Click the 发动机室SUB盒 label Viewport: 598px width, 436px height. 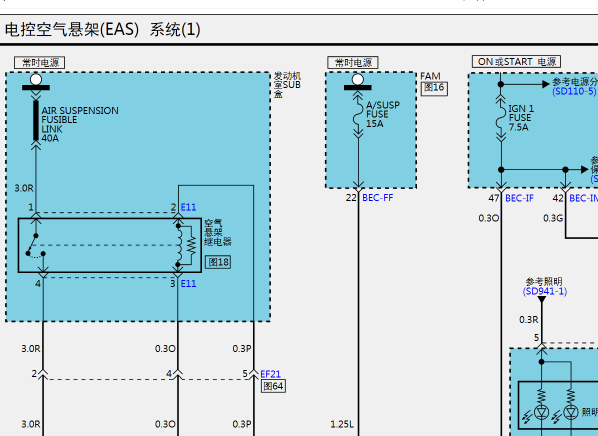point(287,85)
